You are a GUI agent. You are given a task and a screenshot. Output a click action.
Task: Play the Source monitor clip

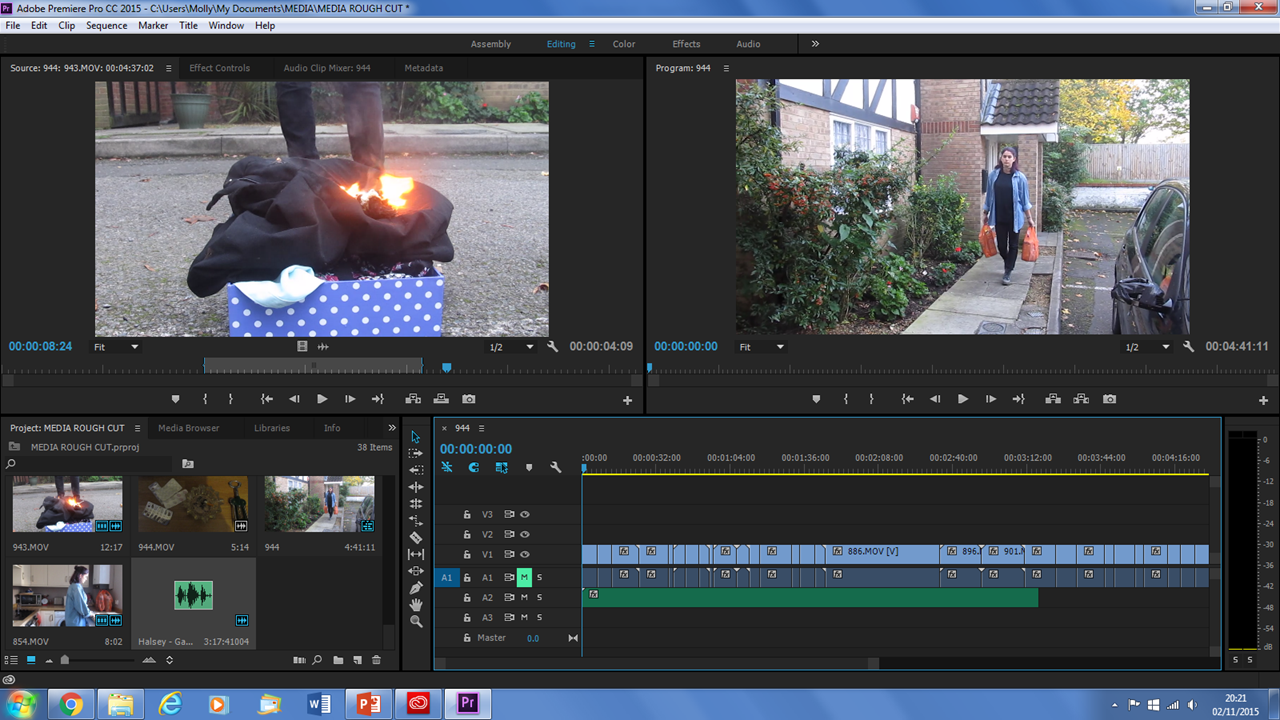click(322, 399)
